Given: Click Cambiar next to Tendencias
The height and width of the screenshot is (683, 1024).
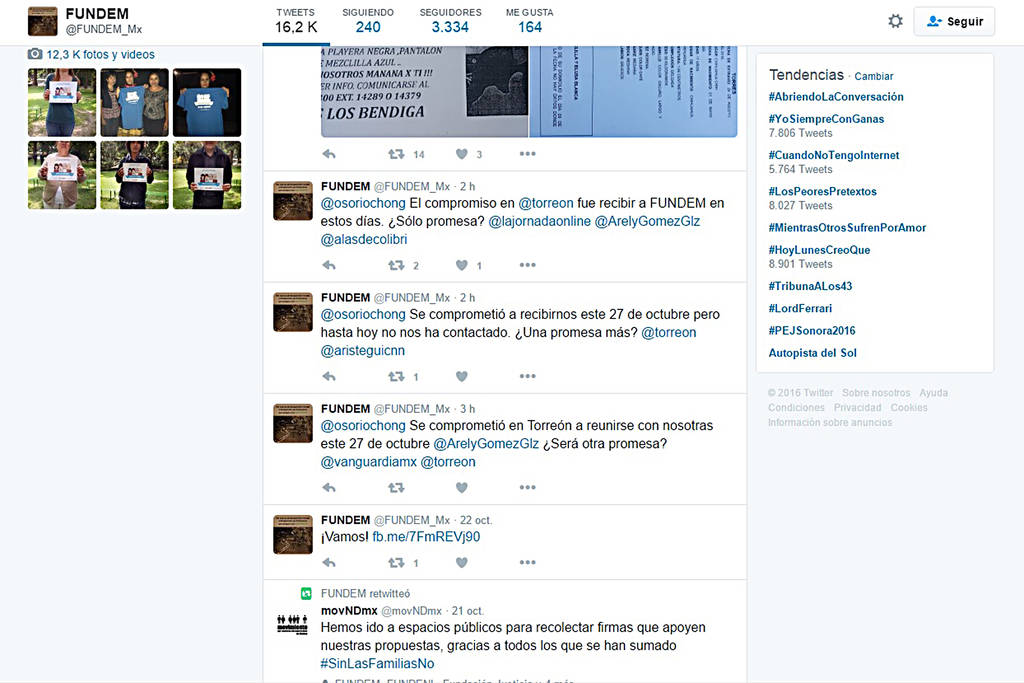Looking at the screenshot, I should pyautogui.click(x=873, y=76).
